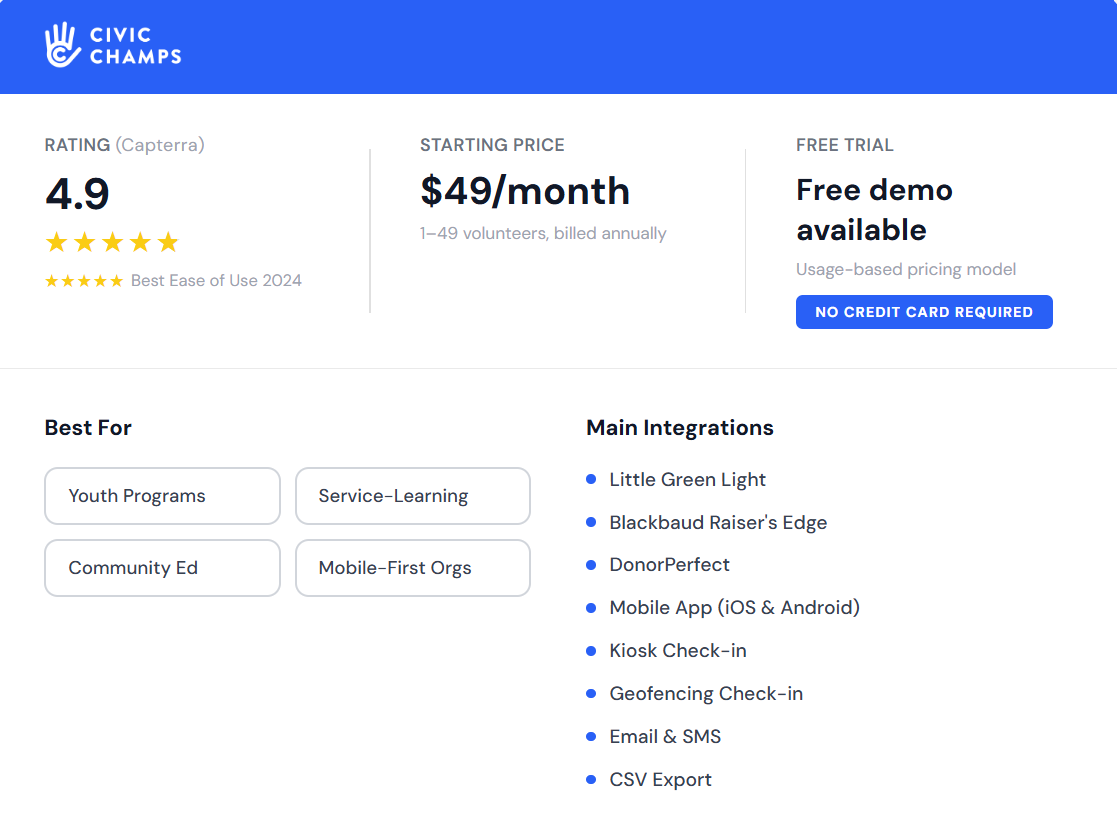Click the NO CREDIT CARD REQUIRED button
The image size is (1117, 830).
[x=924, y=312]
